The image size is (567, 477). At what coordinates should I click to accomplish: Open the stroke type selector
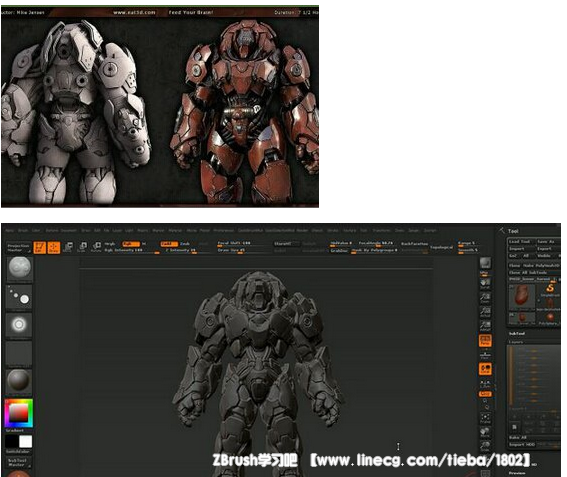[20, 298]
